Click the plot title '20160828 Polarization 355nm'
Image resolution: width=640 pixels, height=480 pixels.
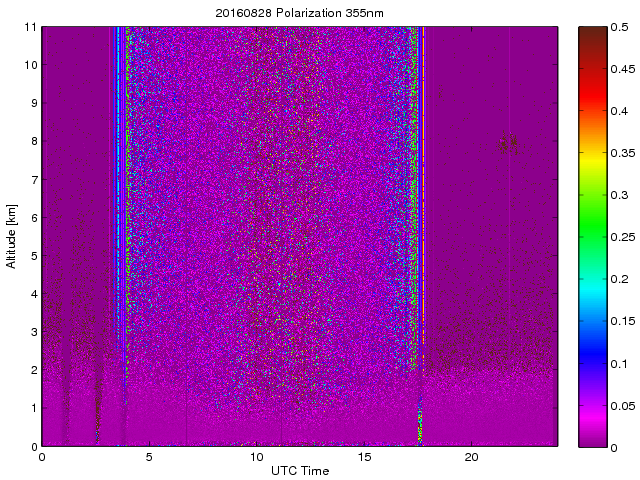(299, 13)
